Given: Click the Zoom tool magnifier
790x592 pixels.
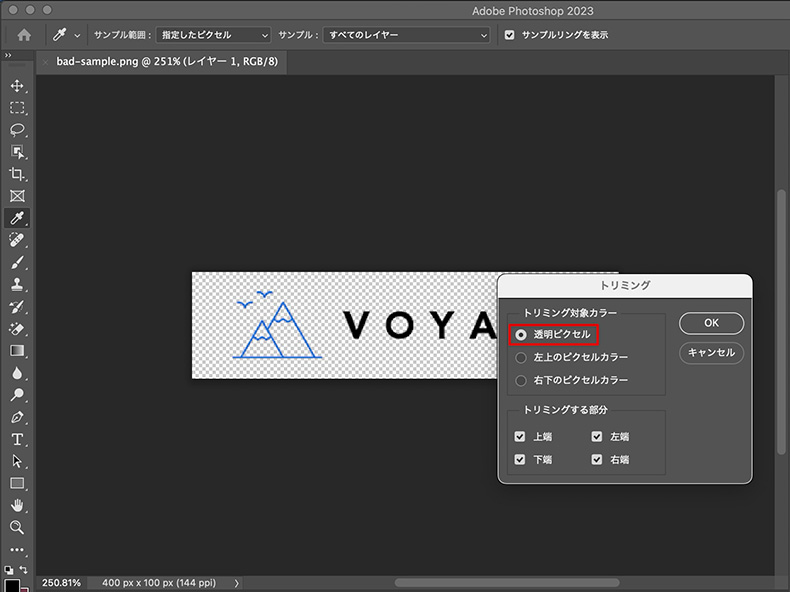Looking at the screenshot, I should click(17, 527).
